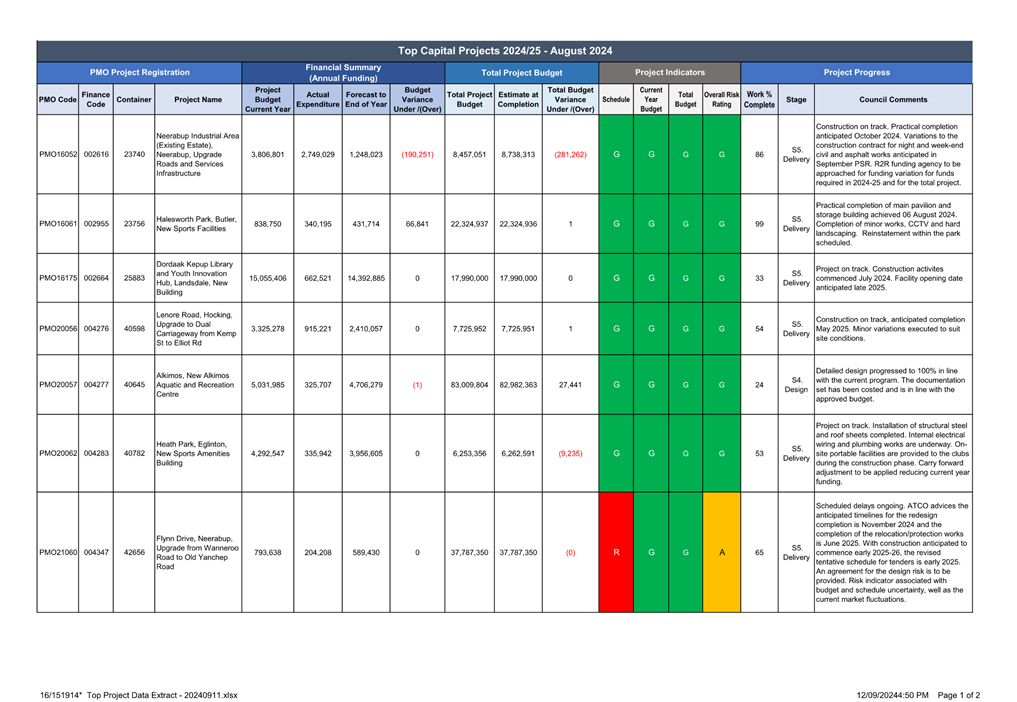Click the title Top Capital Projects 2024/25
The image size is (1017, 702).
(505, 51)
